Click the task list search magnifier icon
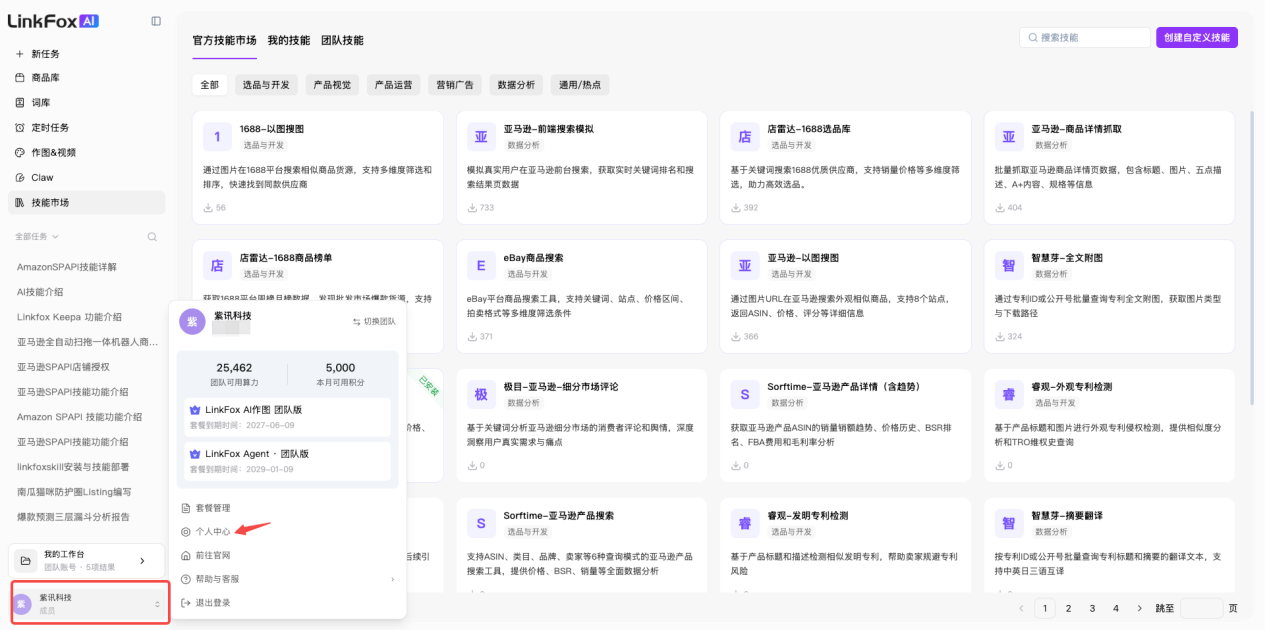This screenshot has width=1265, height=630. click(x=152, y=237)
